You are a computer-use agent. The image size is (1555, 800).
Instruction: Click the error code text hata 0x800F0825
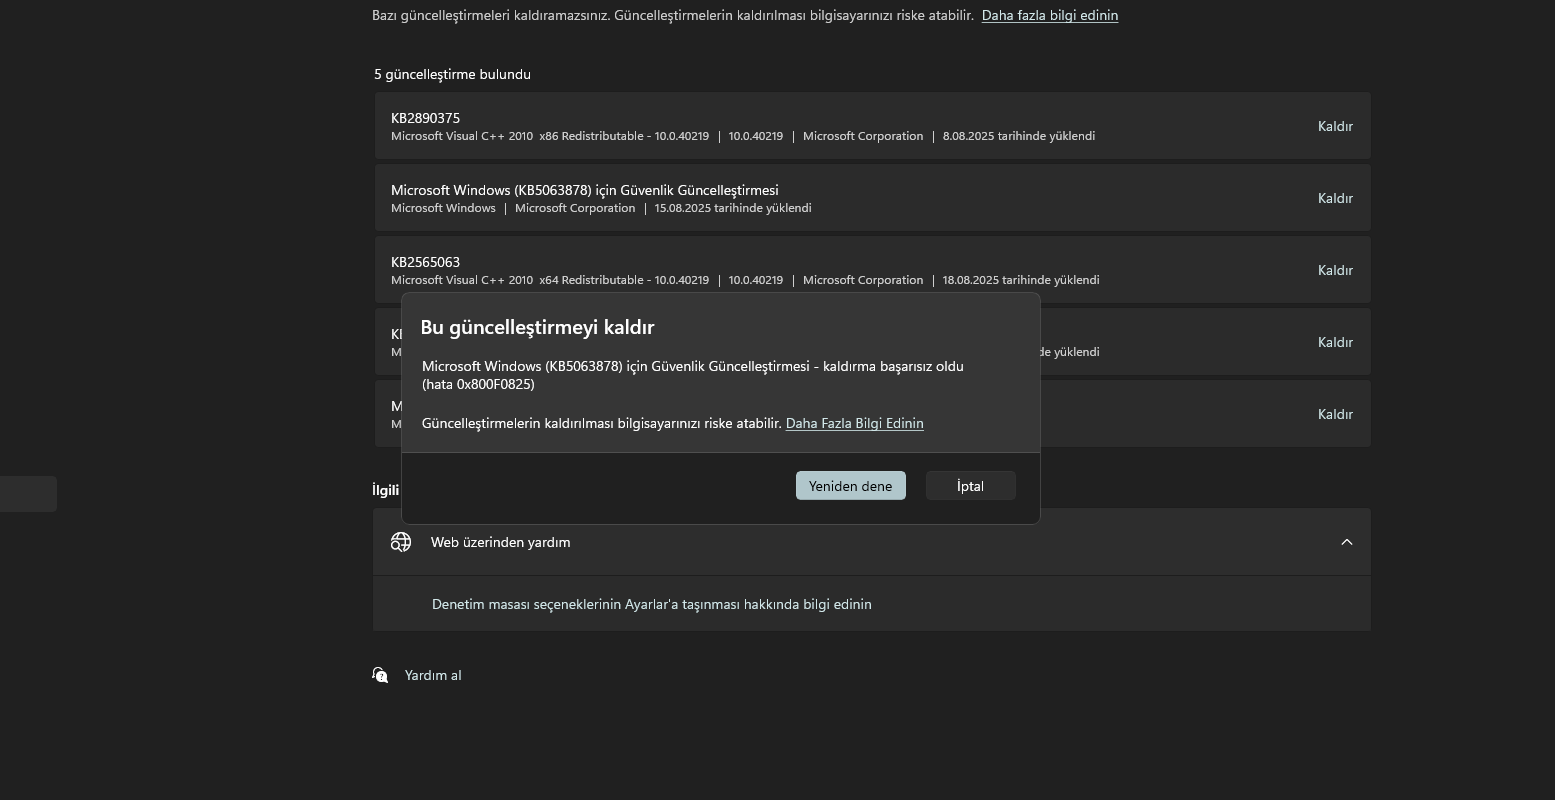478,384
